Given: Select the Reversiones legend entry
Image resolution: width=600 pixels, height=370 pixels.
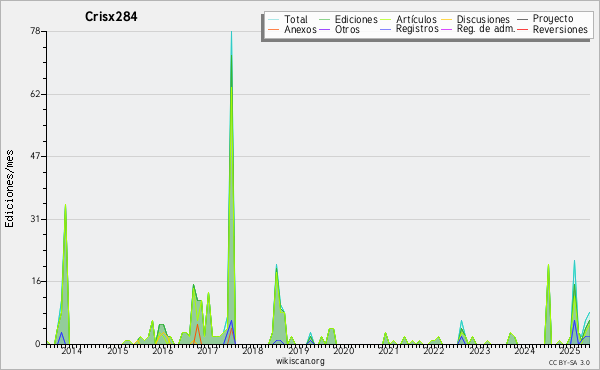Looking at the screenshot, I should click(553, 29).
